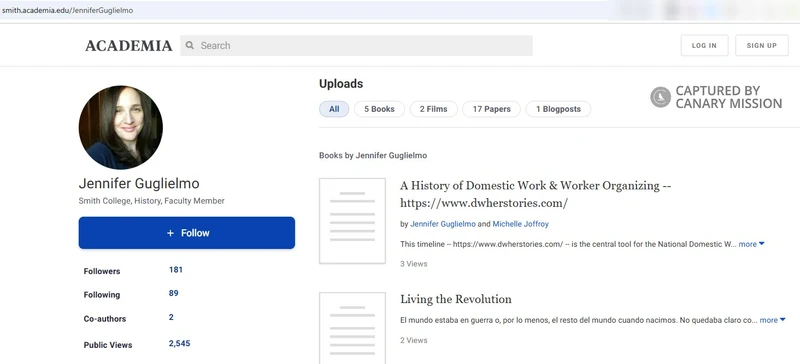800x364 pixels.
Task: Click the LOG IN button
Action: click(704, 45)
